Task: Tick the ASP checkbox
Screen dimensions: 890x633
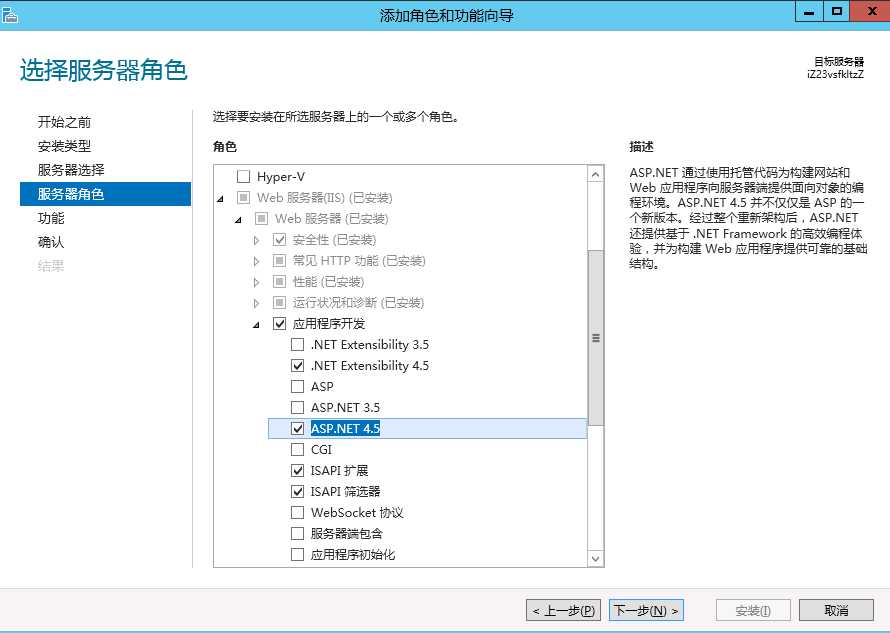Action: pos(297,387)
